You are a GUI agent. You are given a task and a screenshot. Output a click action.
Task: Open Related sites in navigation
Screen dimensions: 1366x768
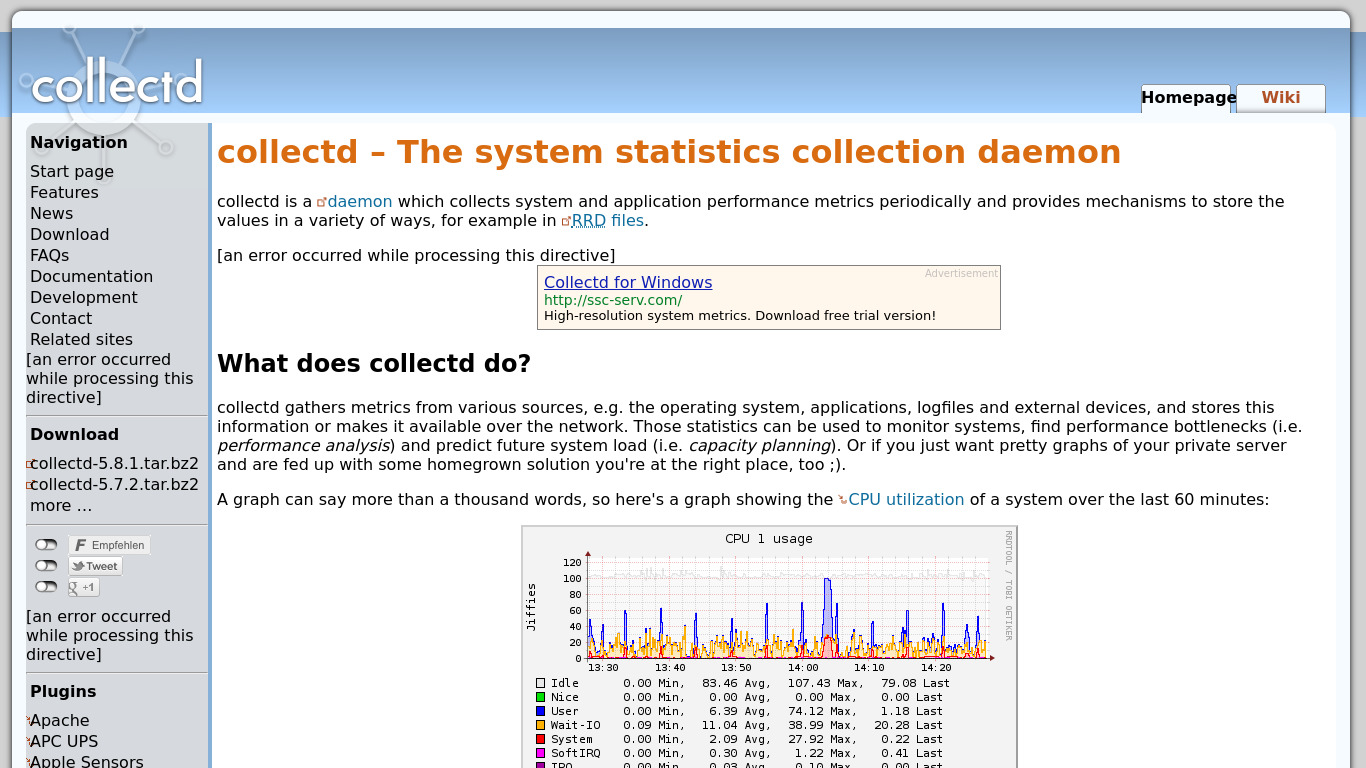tap(81, 339)
